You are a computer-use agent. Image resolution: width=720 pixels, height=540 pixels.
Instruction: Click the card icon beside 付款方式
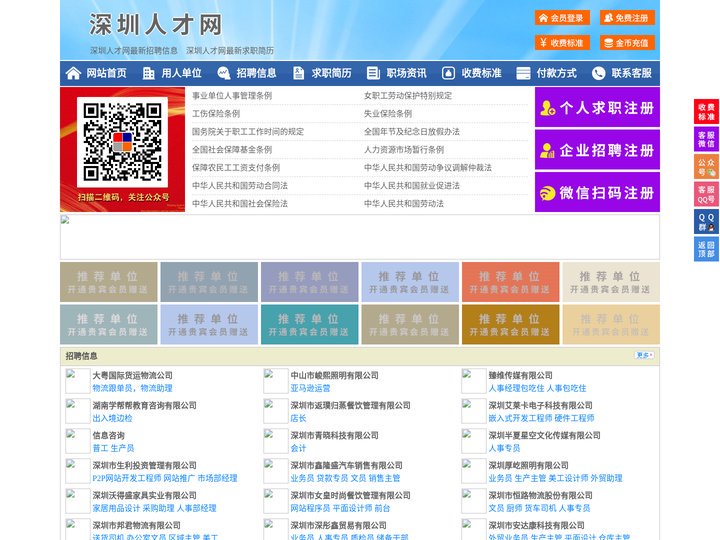pos(523,73)
